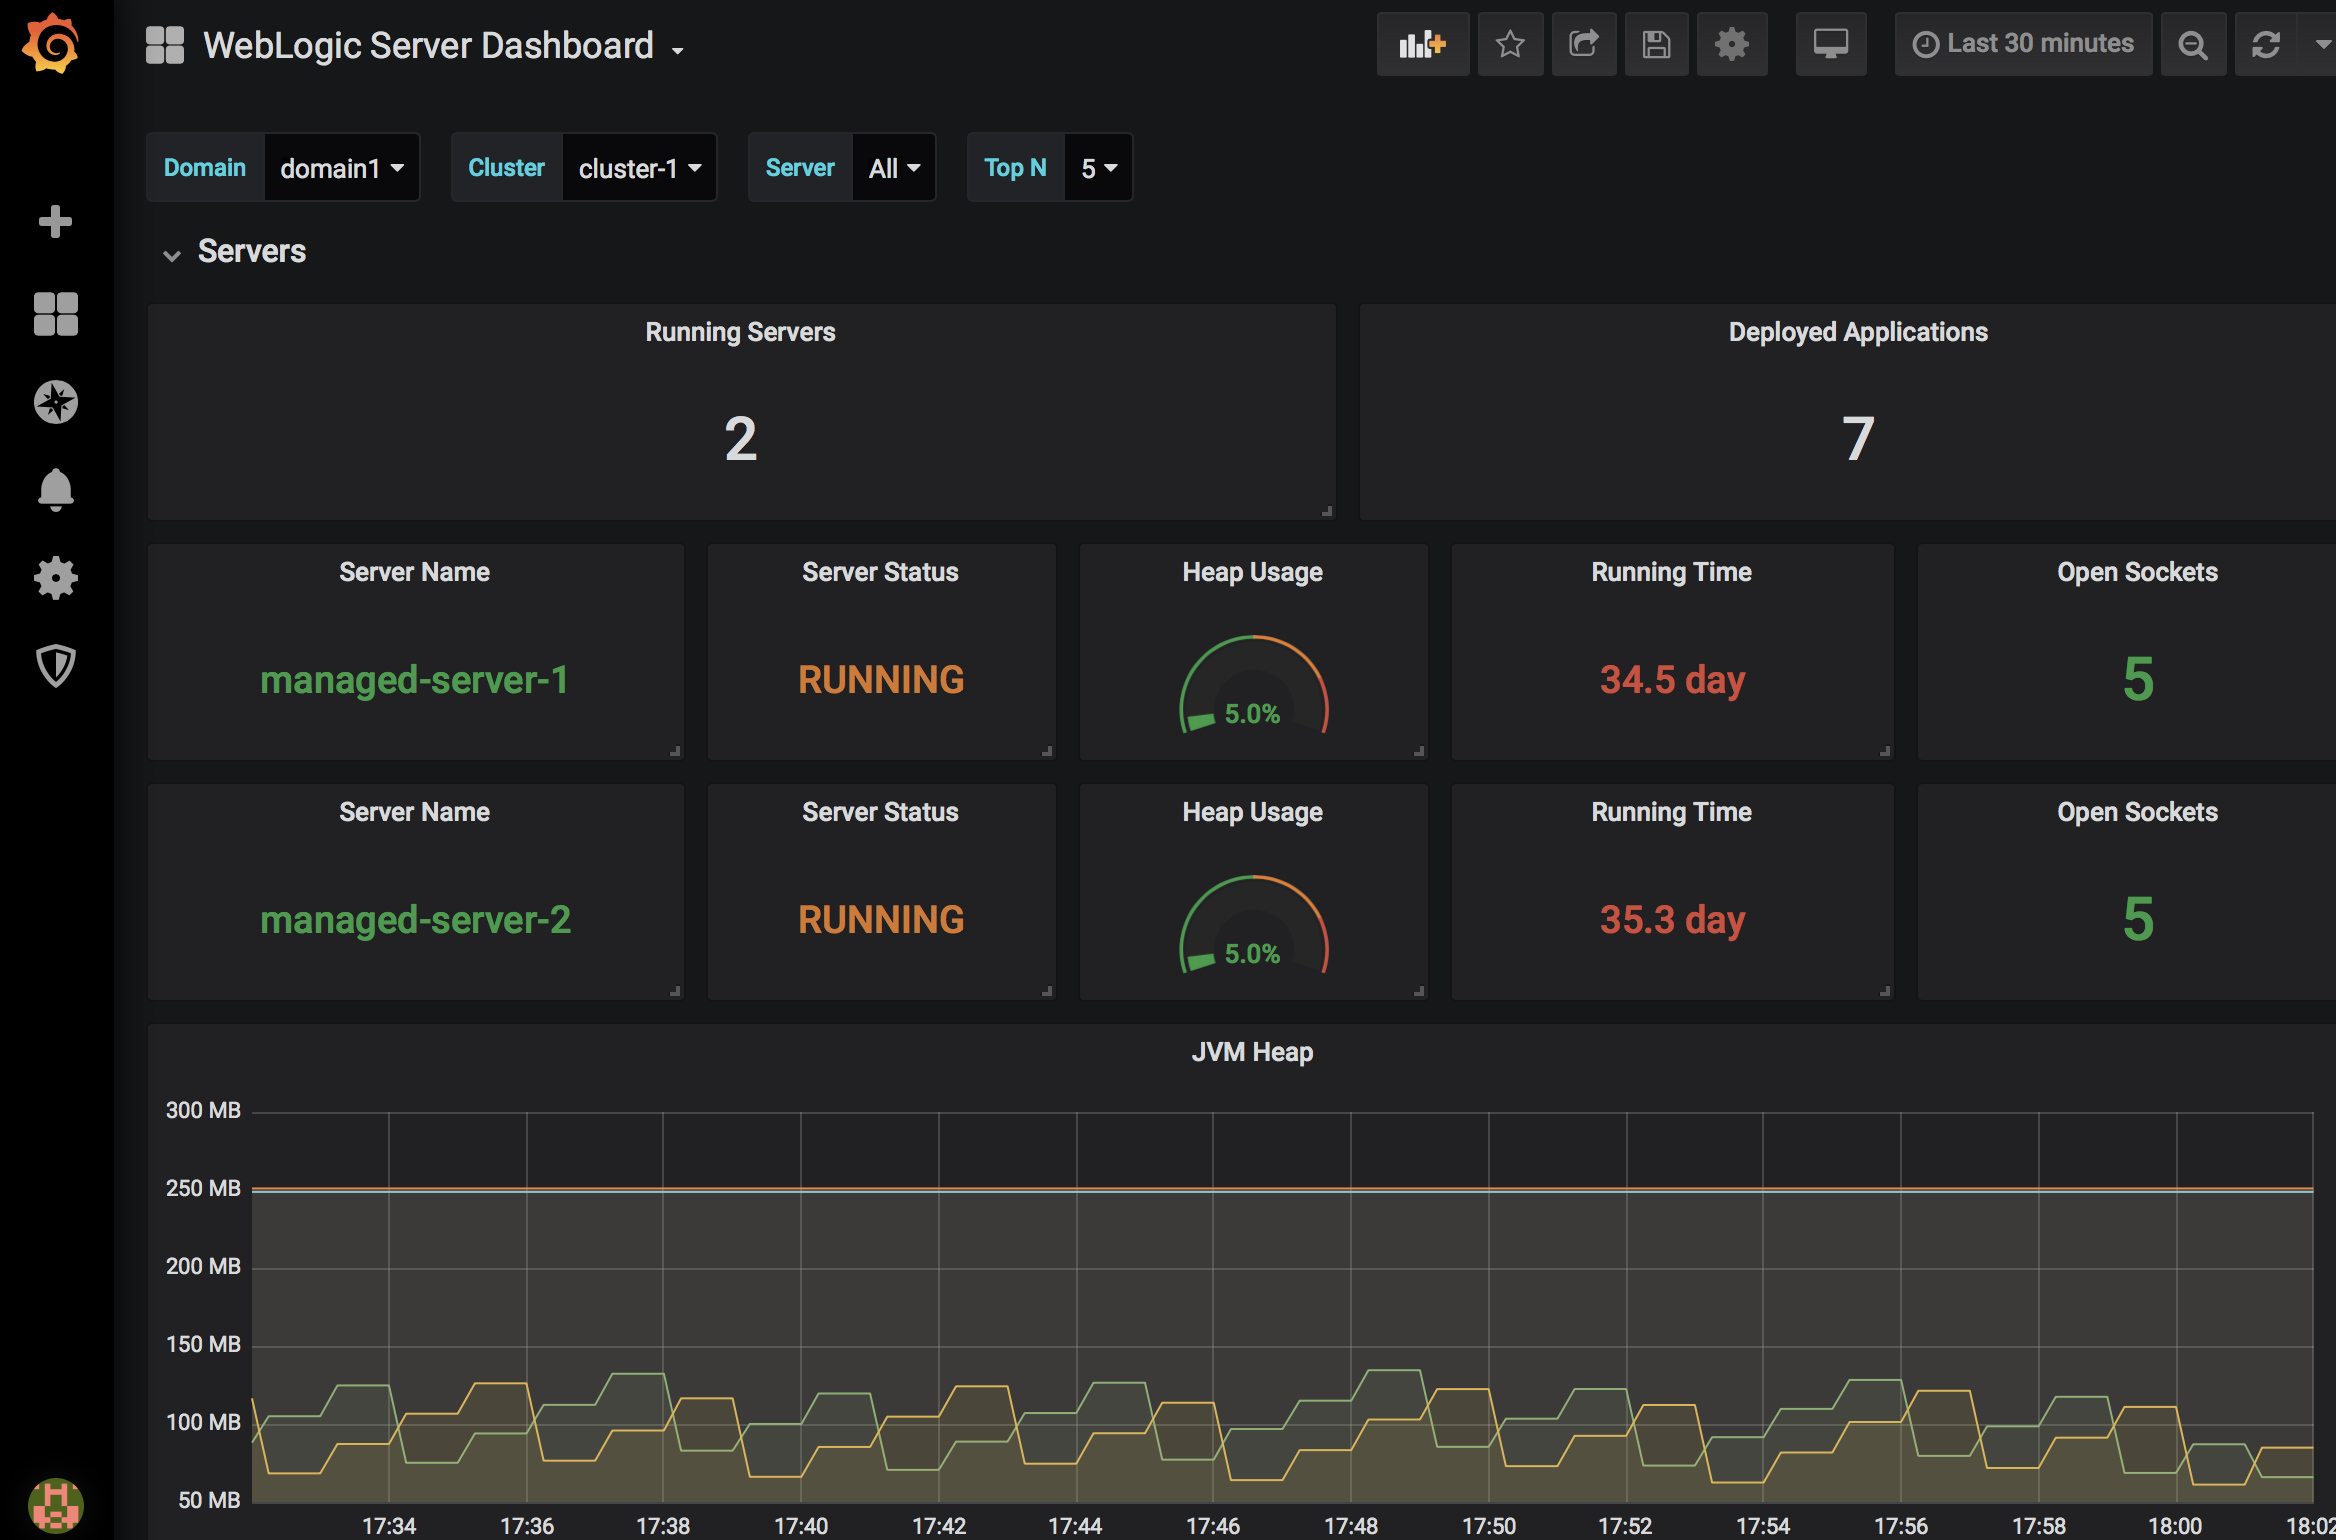
Task: Open the Last 30 minutes time picker
Action: point(2023,45)
